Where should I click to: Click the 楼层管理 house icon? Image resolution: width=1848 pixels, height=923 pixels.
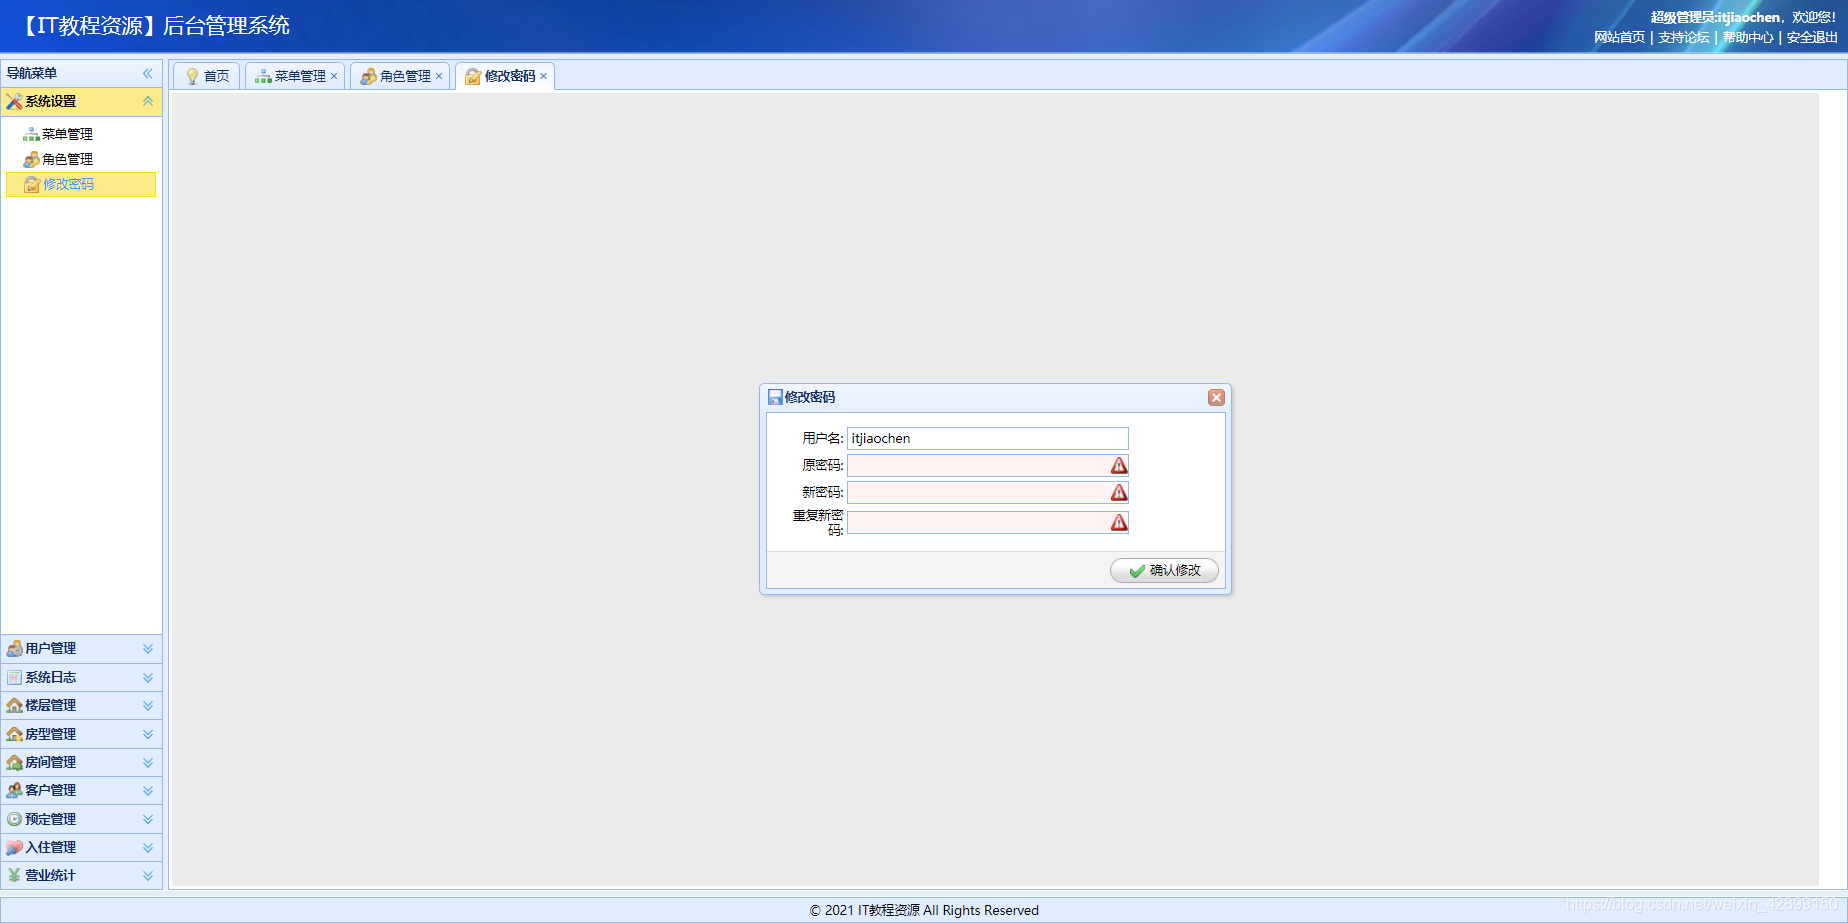tap(14, 705)
